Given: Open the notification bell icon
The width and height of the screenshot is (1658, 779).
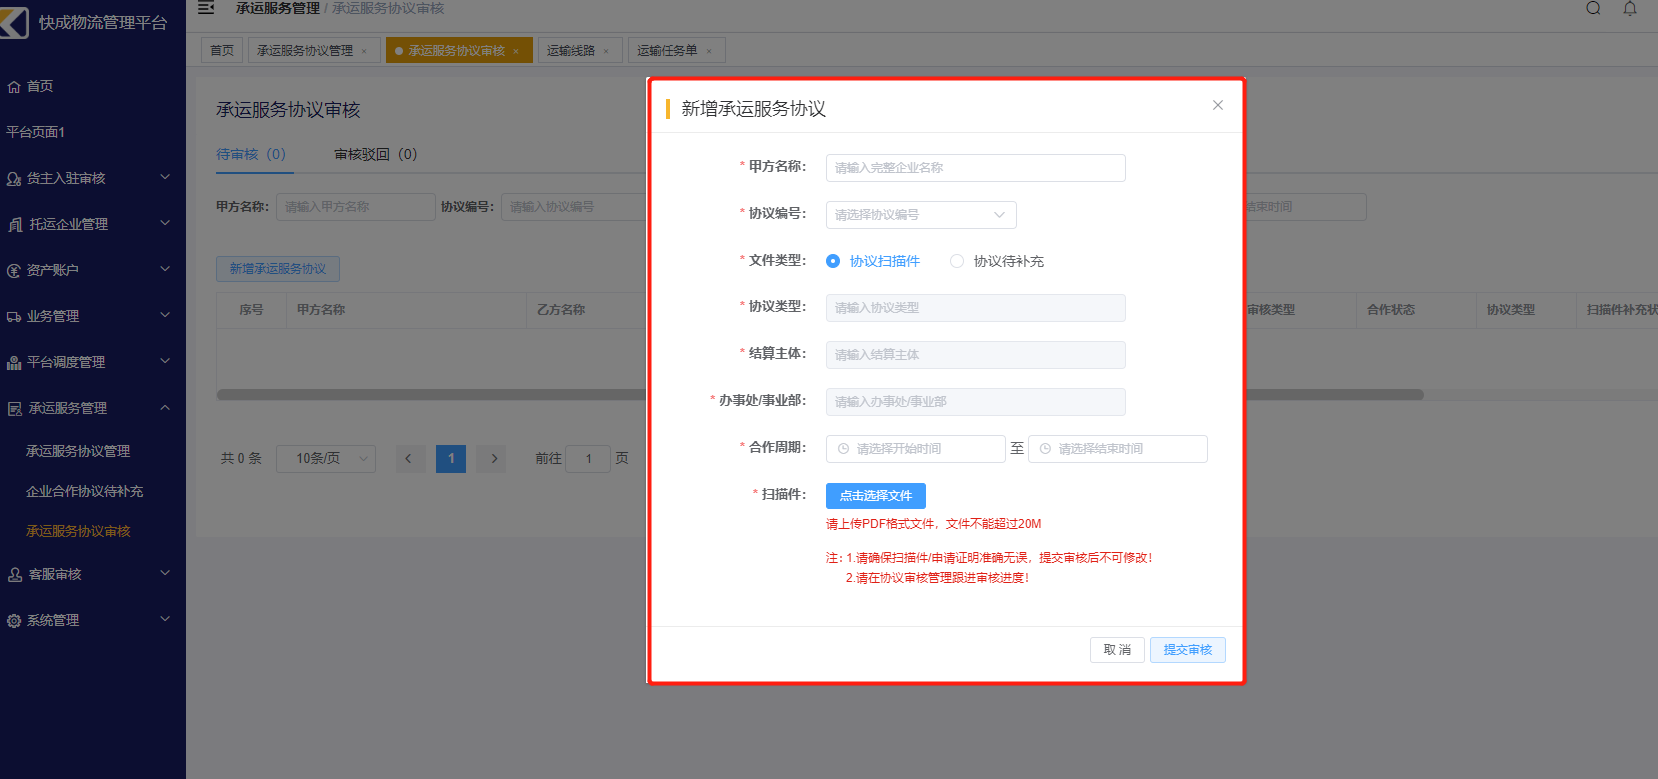Looking at the screenshot, I should 1630,8.
